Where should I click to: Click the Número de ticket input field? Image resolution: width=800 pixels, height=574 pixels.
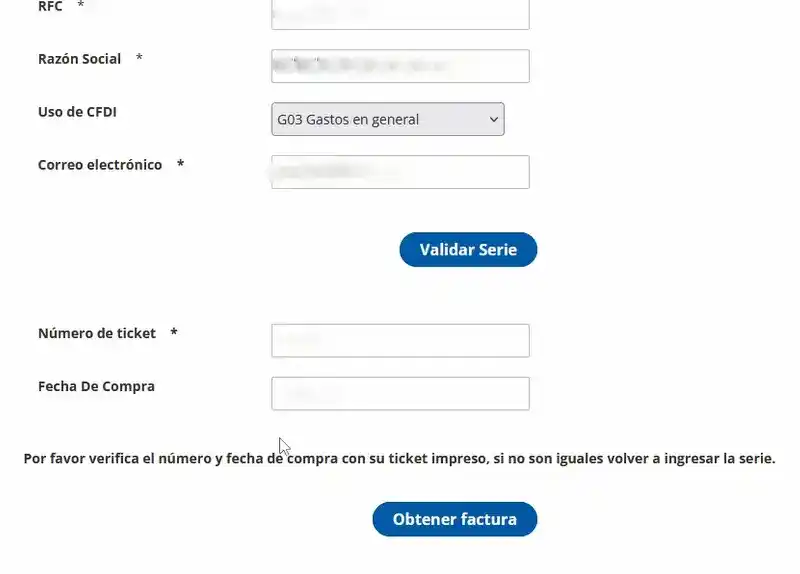click(x=401, y=340)
